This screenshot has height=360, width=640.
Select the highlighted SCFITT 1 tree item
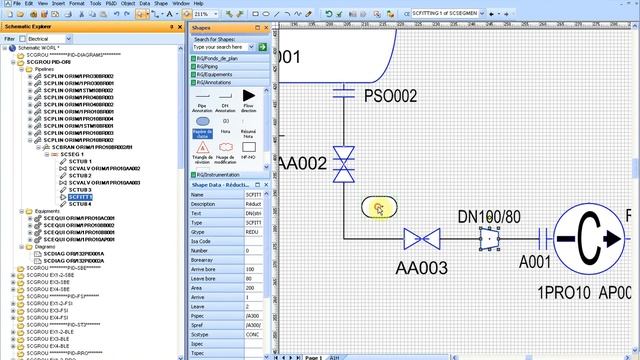click(80, 197)
